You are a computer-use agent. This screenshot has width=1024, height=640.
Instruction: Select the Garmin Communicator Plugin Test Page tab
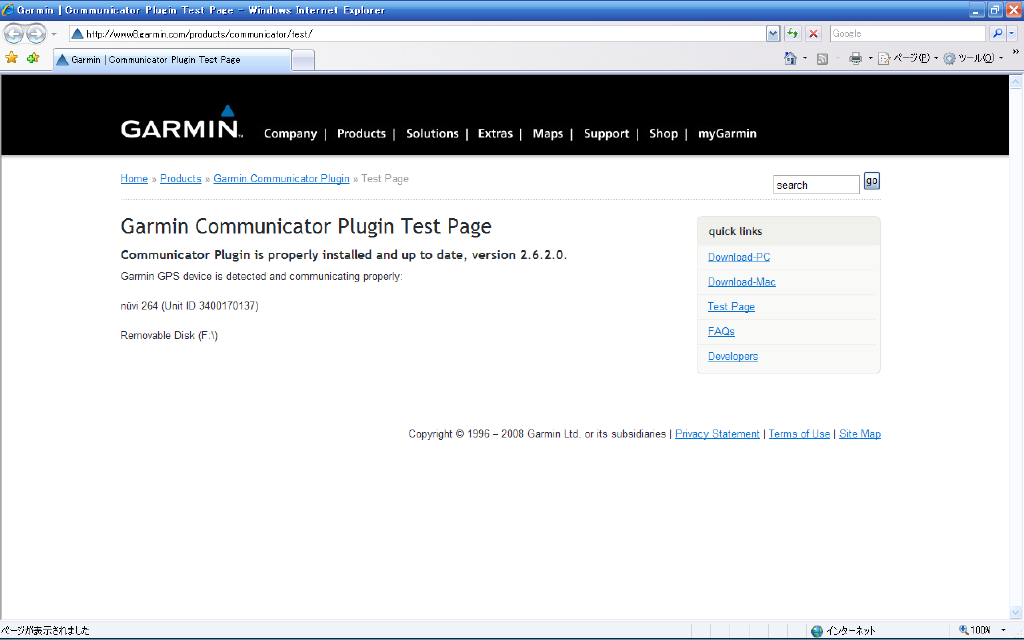coord(172,60)
